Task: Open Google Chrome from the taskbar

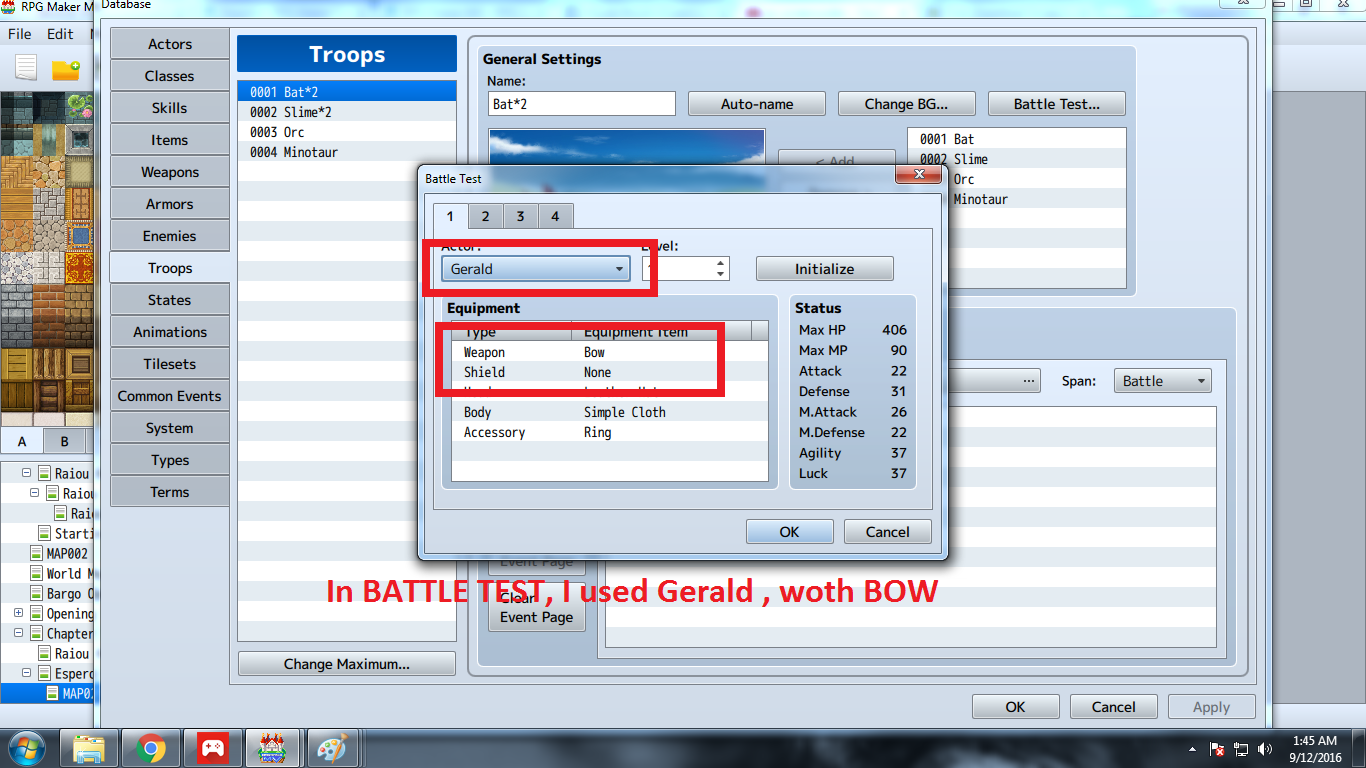Action: tap(151, 748)
